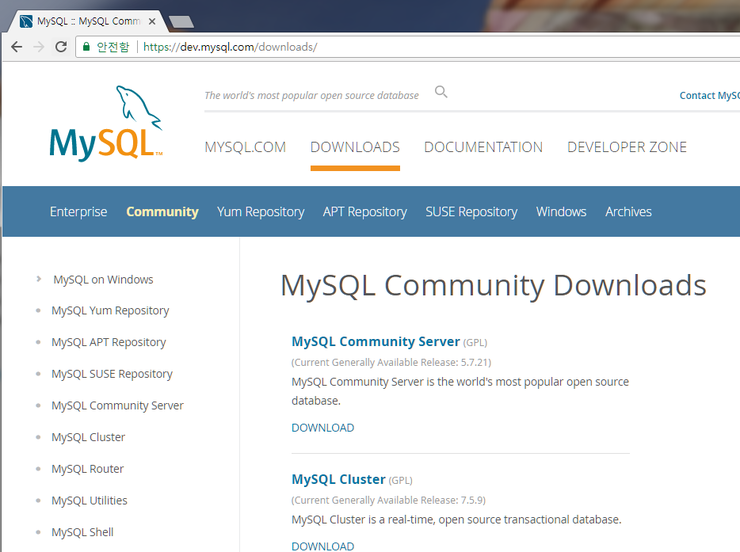The height and width of the screenshot is (552, 740).
Task: Open the APT Repository tab
Action: tap(365, 212)
